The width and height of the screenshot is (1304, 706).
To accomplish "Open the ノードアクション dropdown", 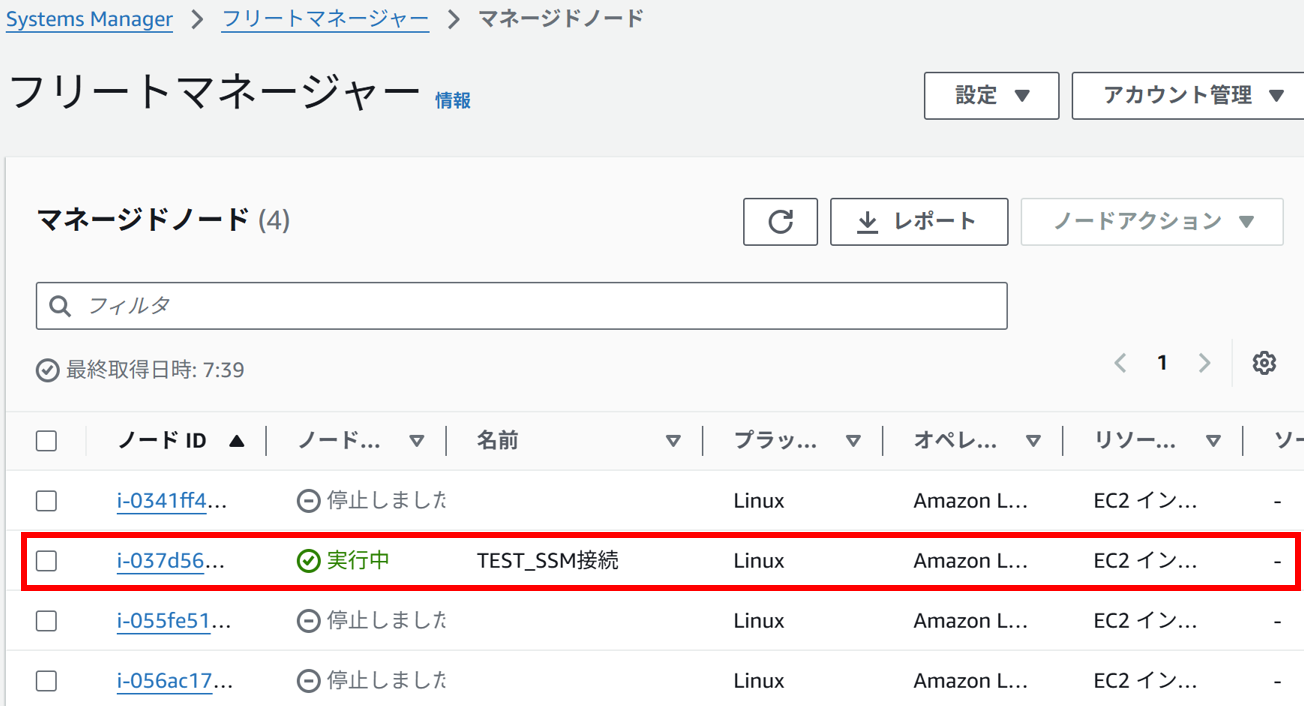I will pos(1151,221).
